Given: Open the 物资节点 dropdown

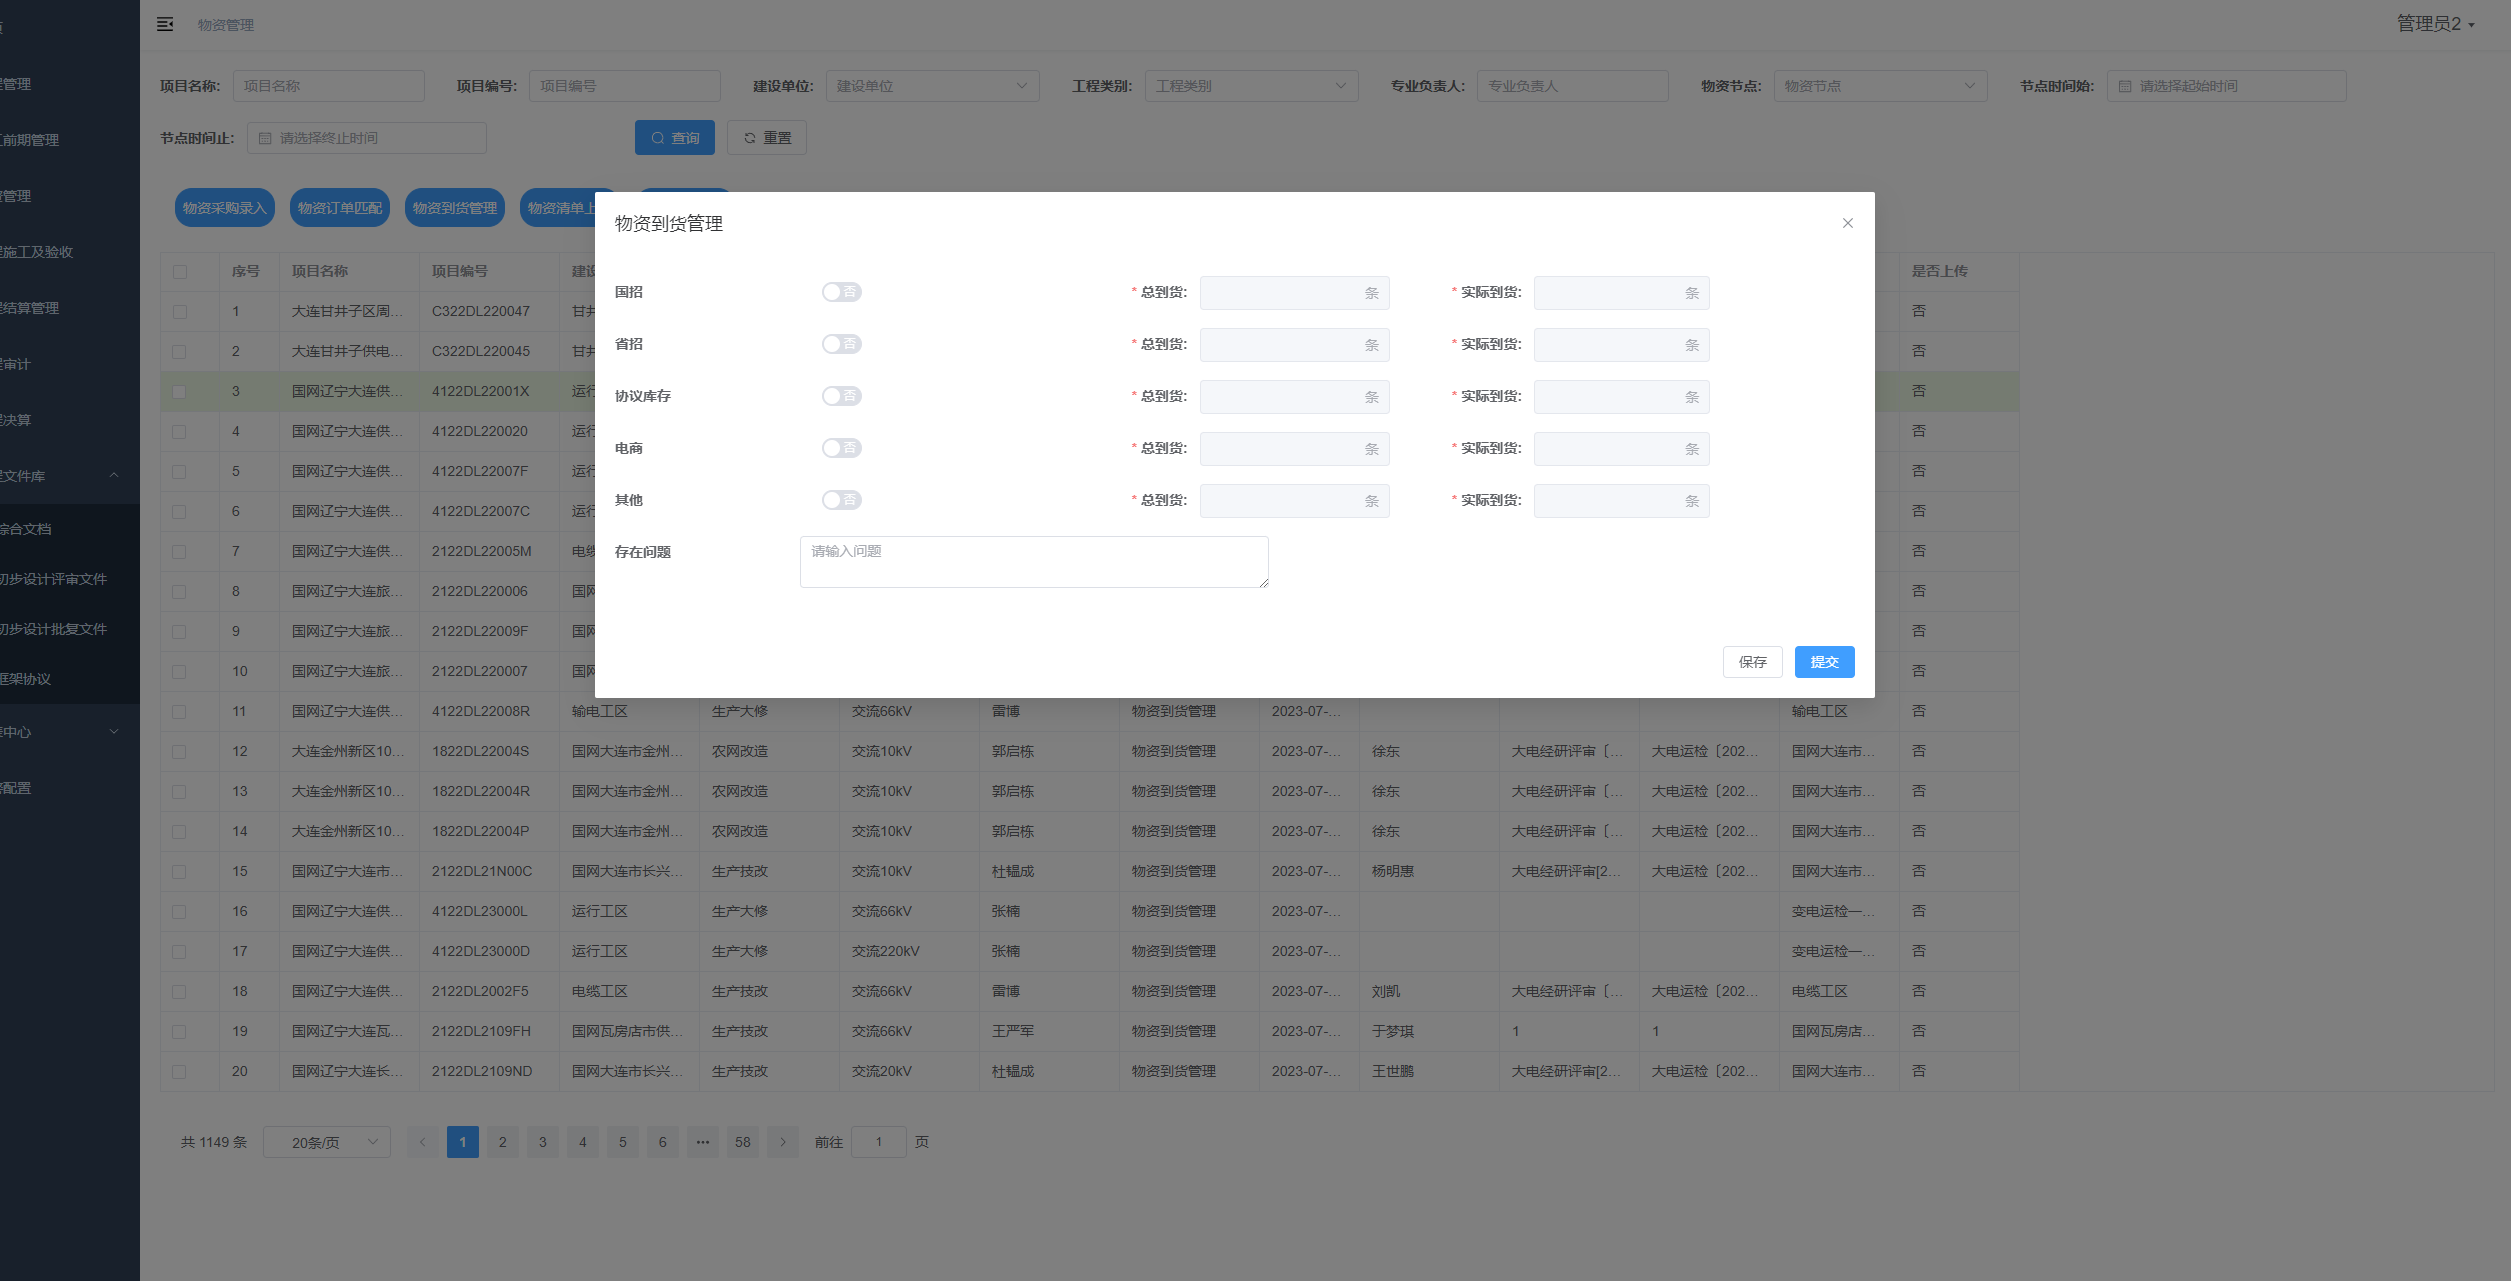Looking at the screenshot, I should pyautogui.click(x=1880, y=86).
